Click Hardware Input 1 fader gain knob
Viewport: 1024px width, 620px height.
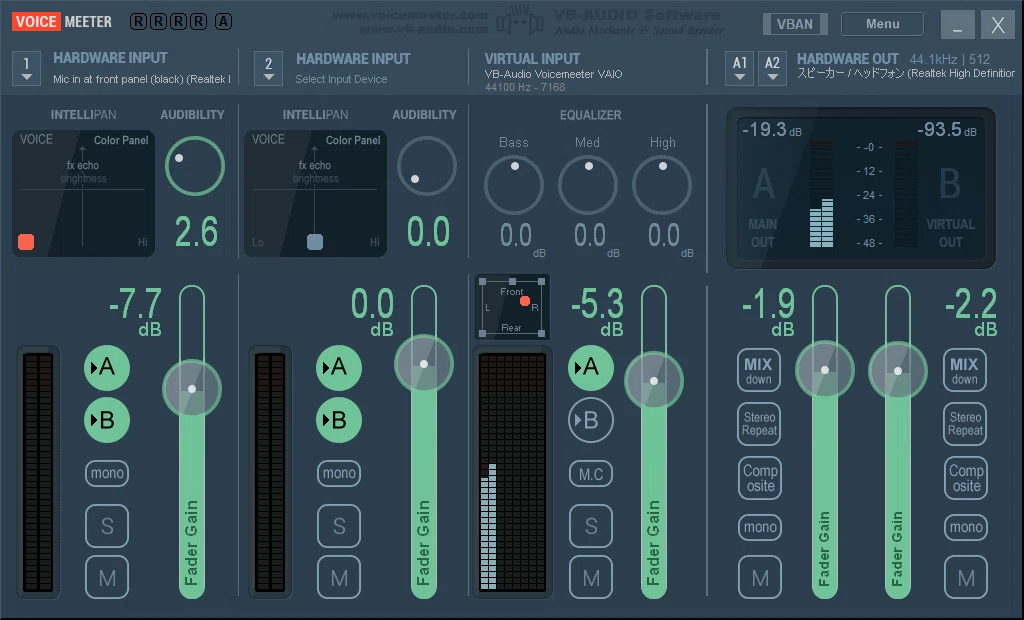pos(192,389)
